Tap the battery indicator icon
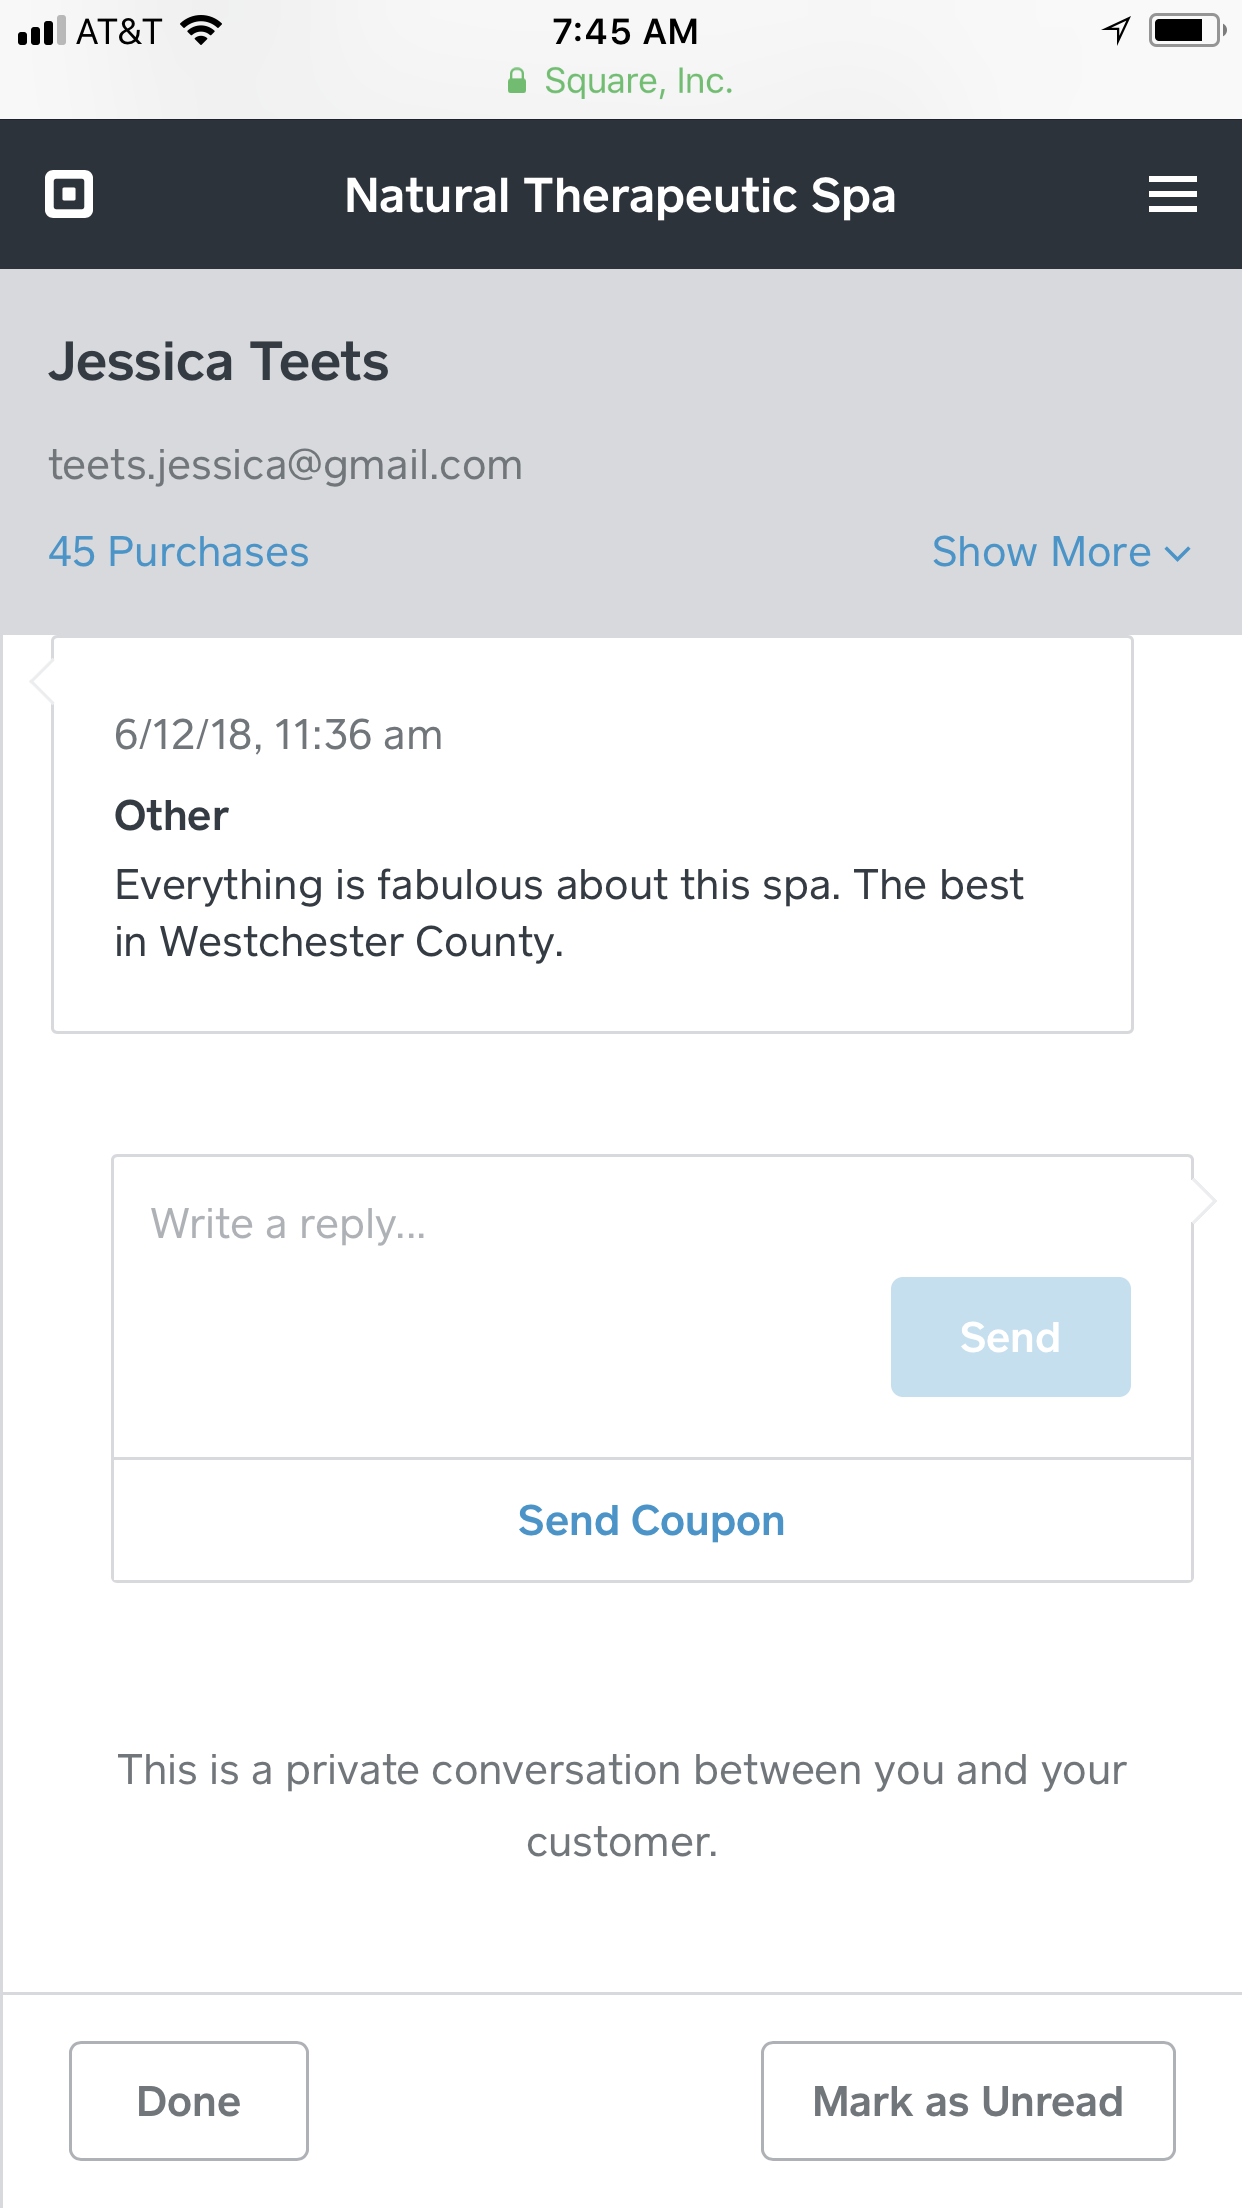The image size is (1242, 2208). point(1186,31)
